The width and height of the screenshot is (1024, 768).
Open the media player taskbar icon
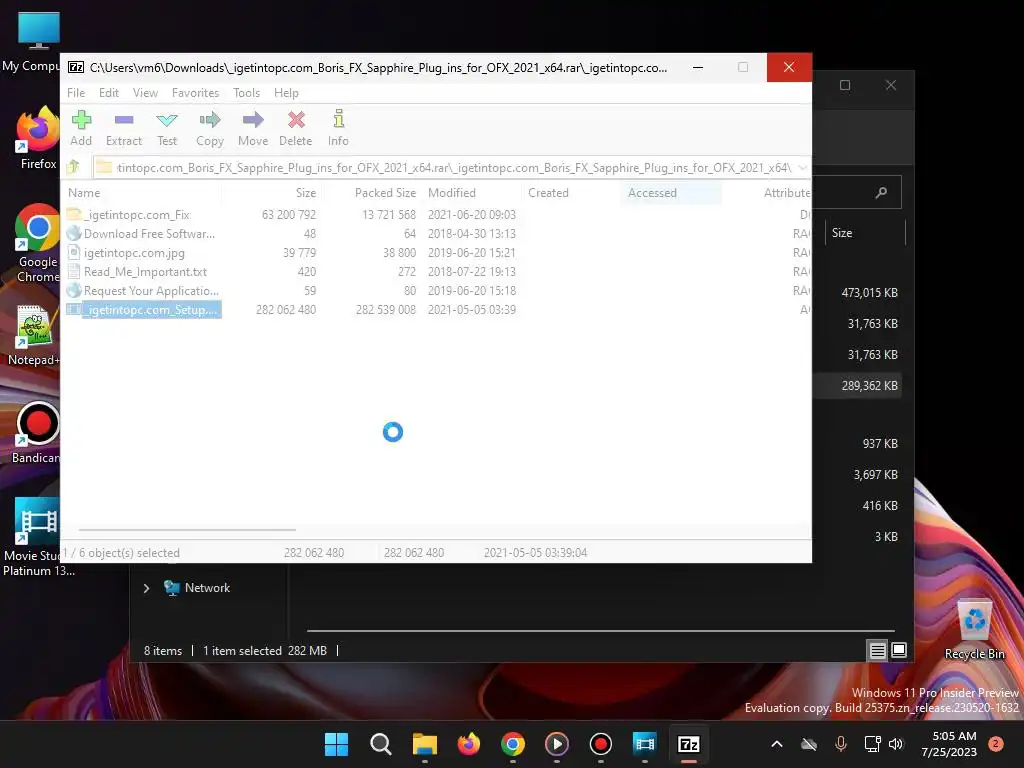(x=556, y=744)
